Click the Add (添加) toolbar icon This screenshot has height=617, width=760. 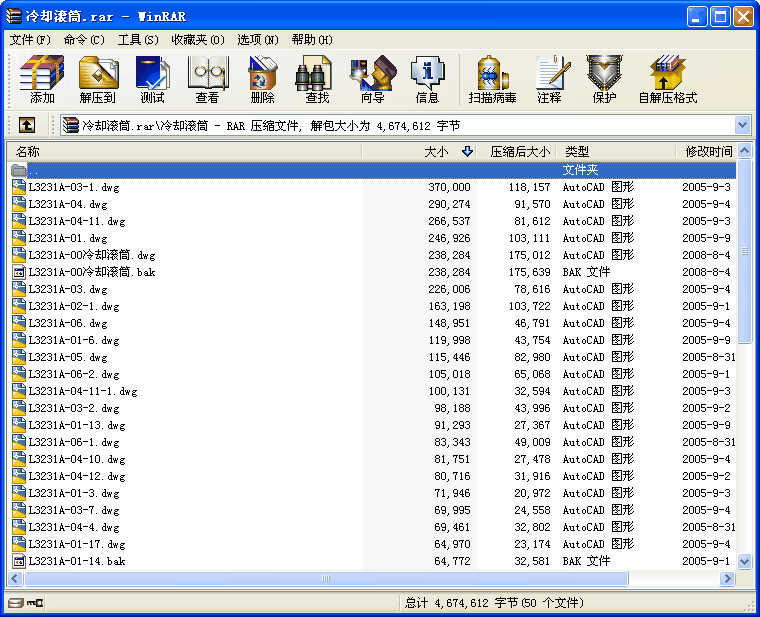[x=42, y=80]
